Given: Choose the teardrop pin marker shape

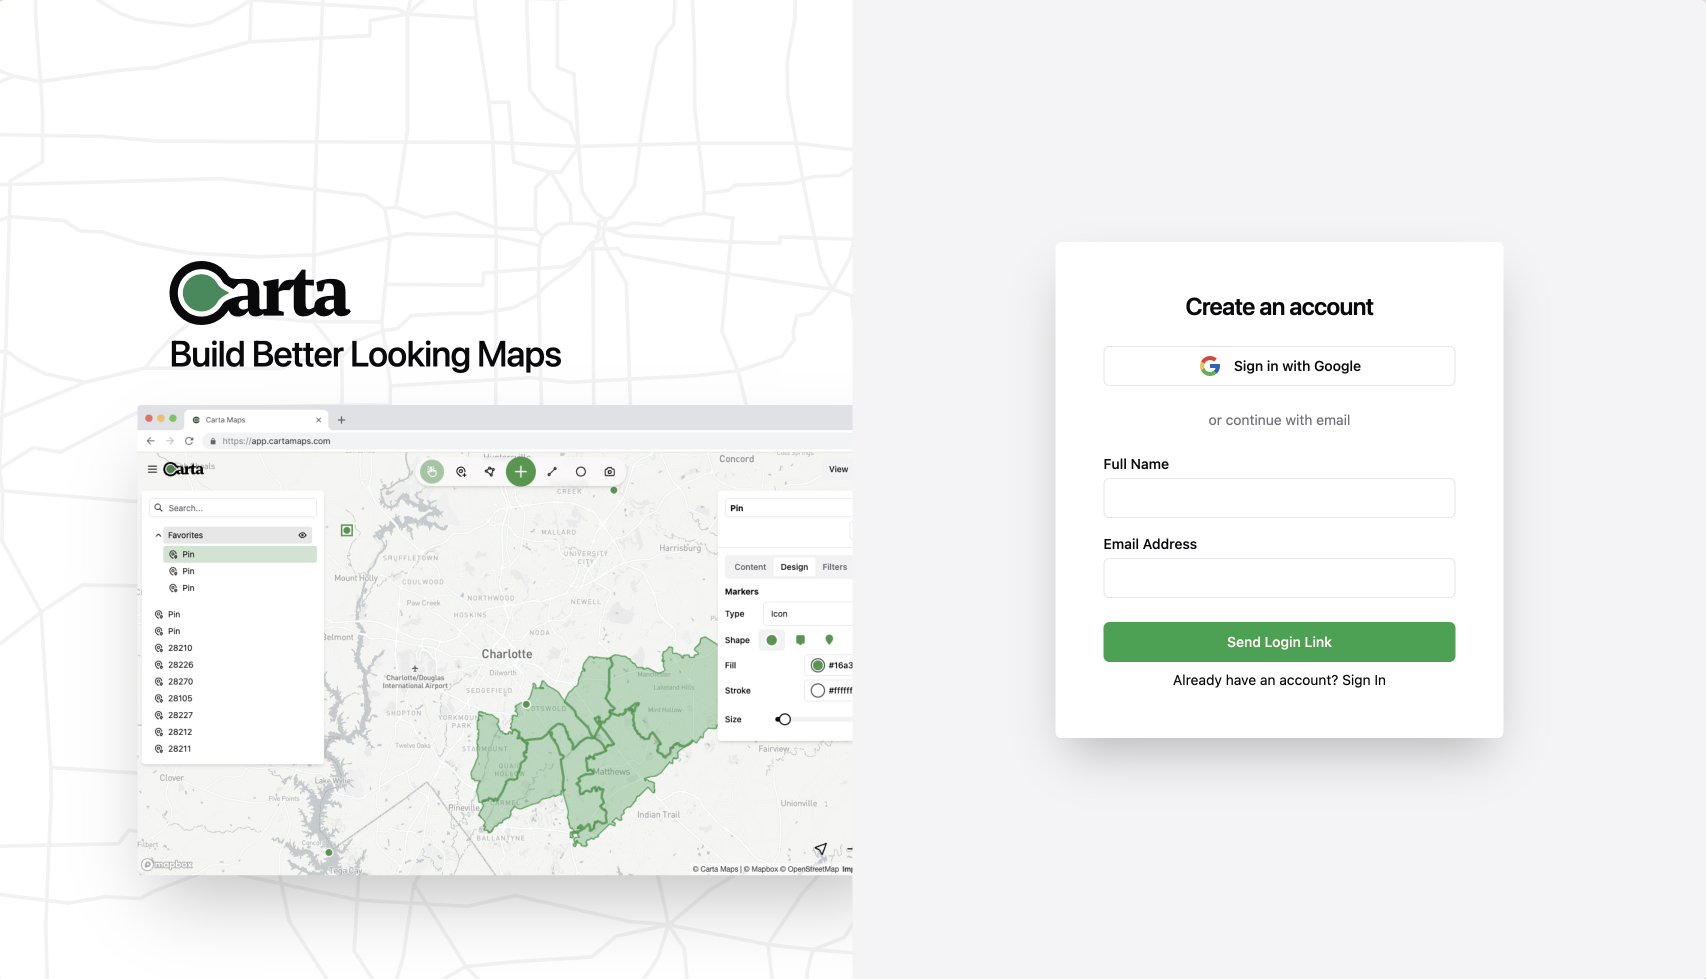Looking at the screenshot, I should pyautogui.click(x=829, y=640).
